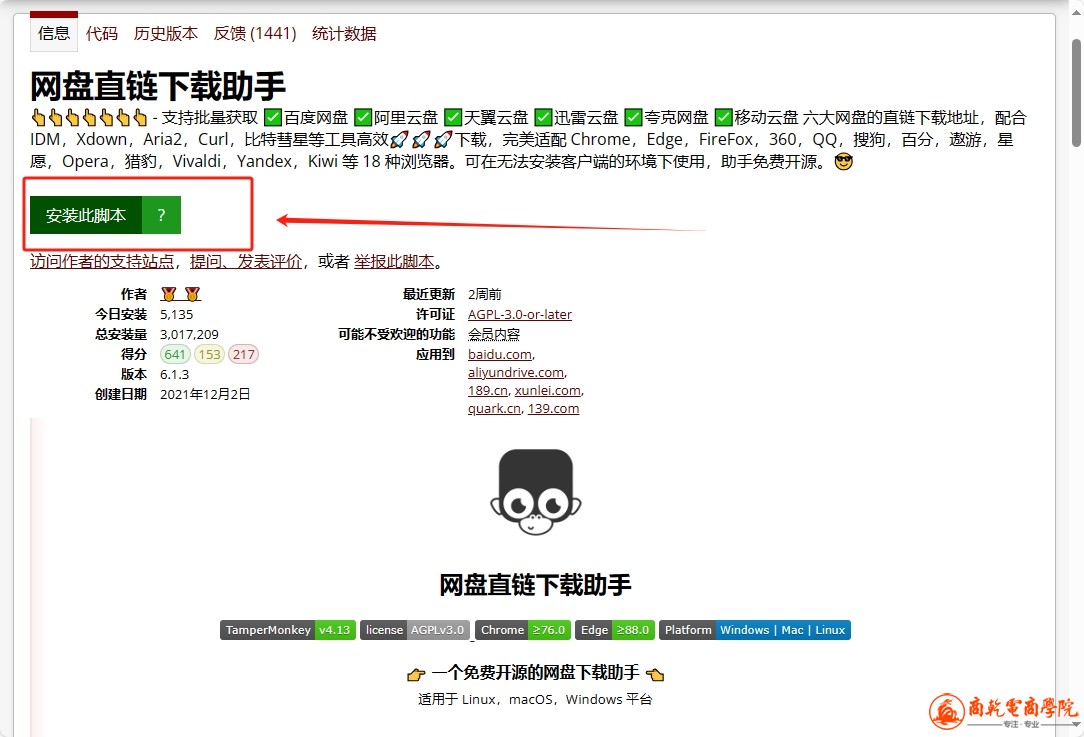This screenshot has height=737, width=1084.
Task: Click the 适用于 Linux，macOS，Windows 平台 line
Action: [x=535, y=700]
